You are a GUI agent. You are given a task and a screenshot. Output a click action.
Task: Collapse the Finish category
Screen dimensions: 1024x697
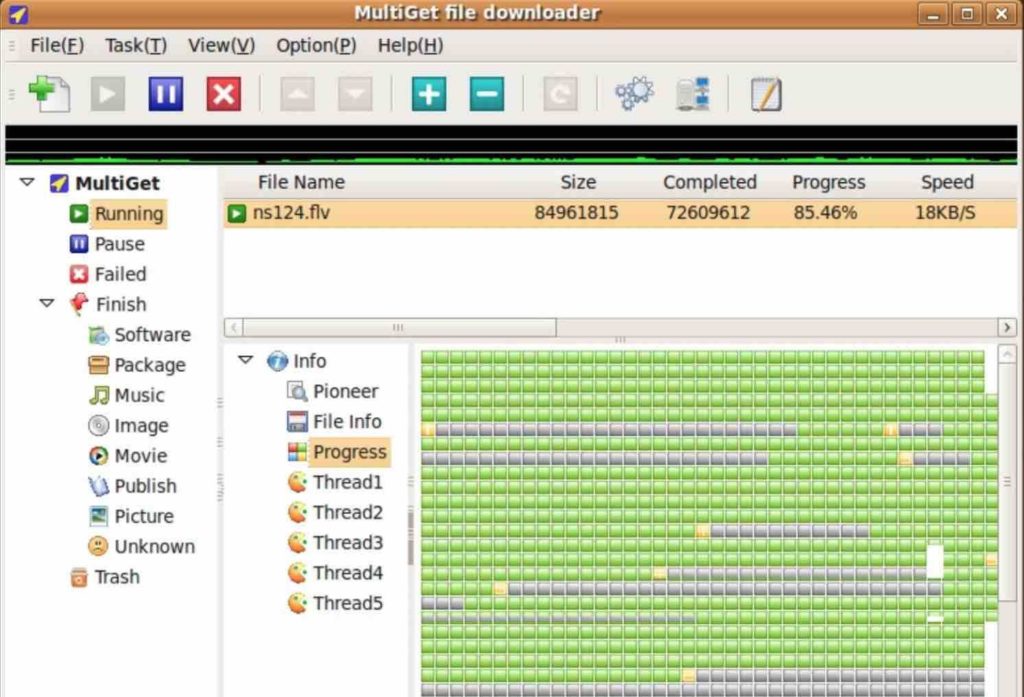point(46,304)
